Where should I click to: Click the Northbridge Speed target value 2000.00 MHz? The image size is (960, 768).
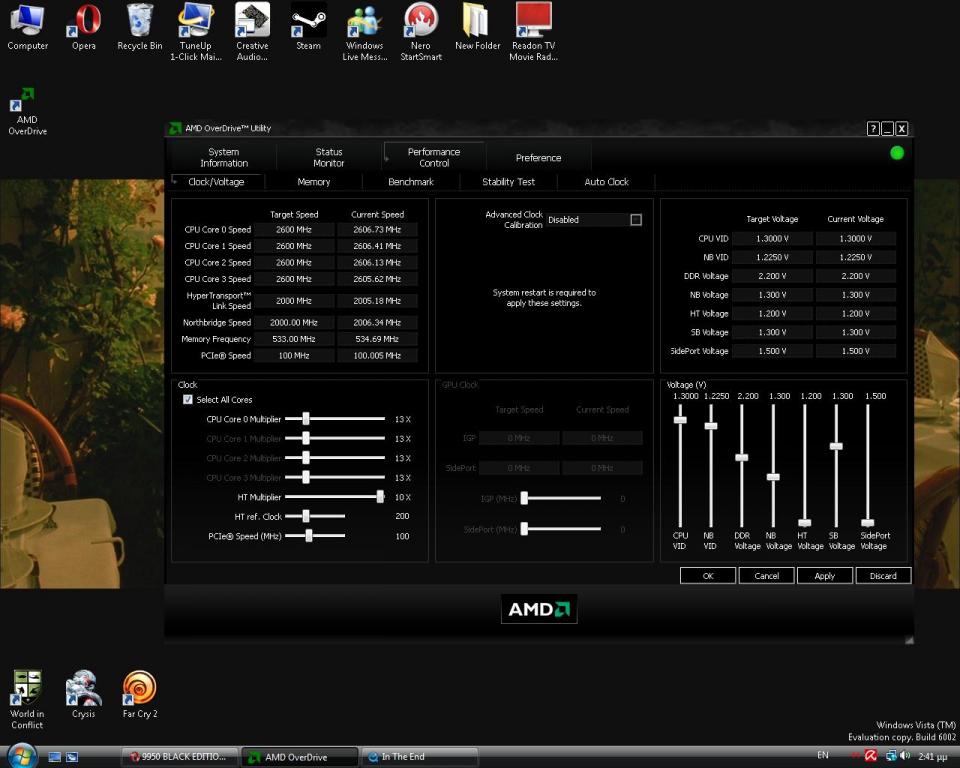click(x=294, y=322)
